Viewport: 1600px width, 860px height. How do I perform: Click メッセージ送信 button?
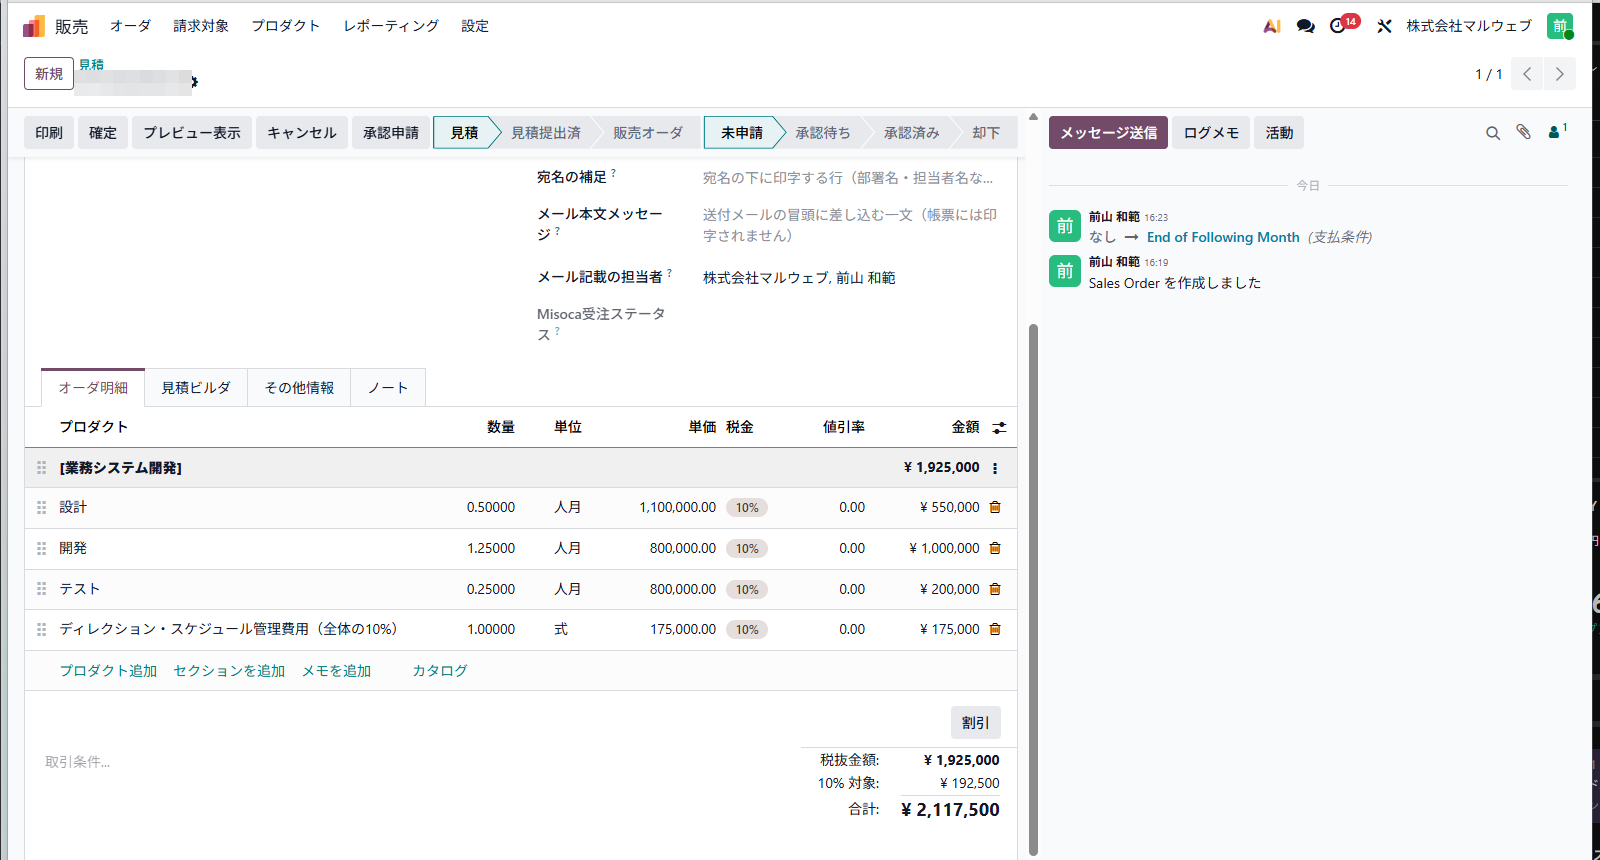[x=1108, y=133]
